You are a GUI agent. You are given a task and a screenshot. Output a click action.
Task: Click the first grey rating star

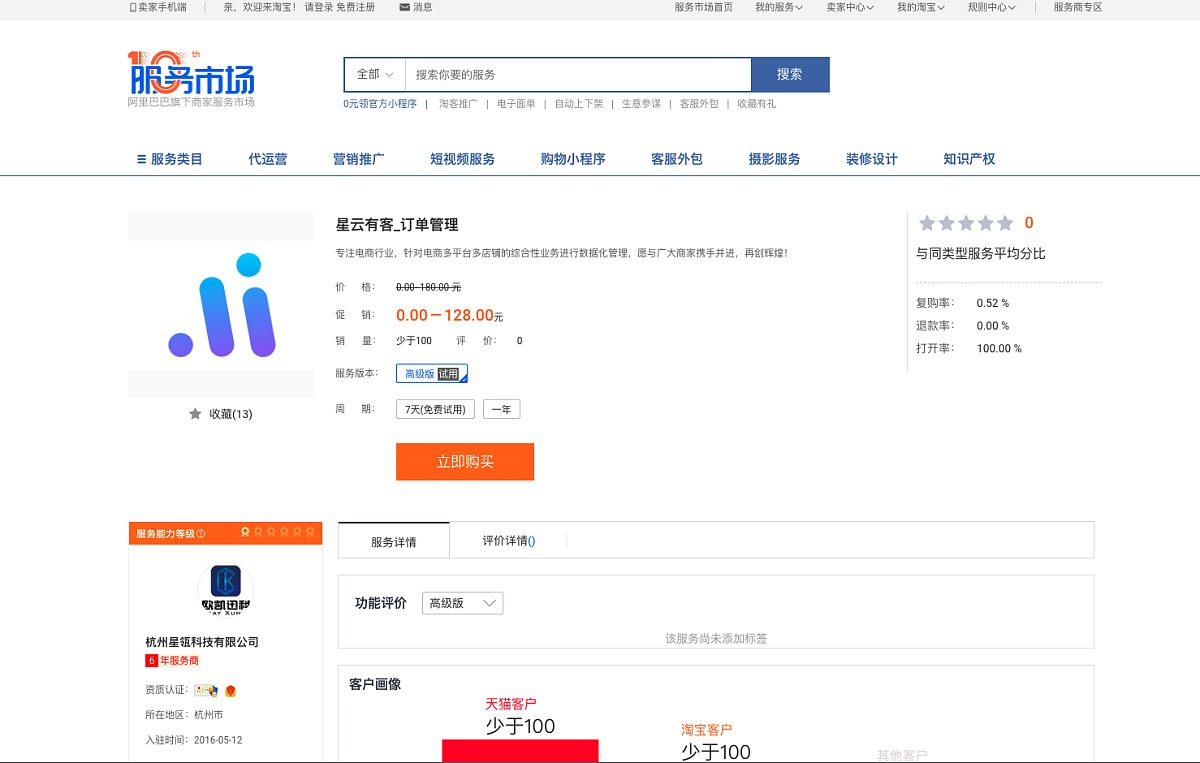[x=927, y=223]
